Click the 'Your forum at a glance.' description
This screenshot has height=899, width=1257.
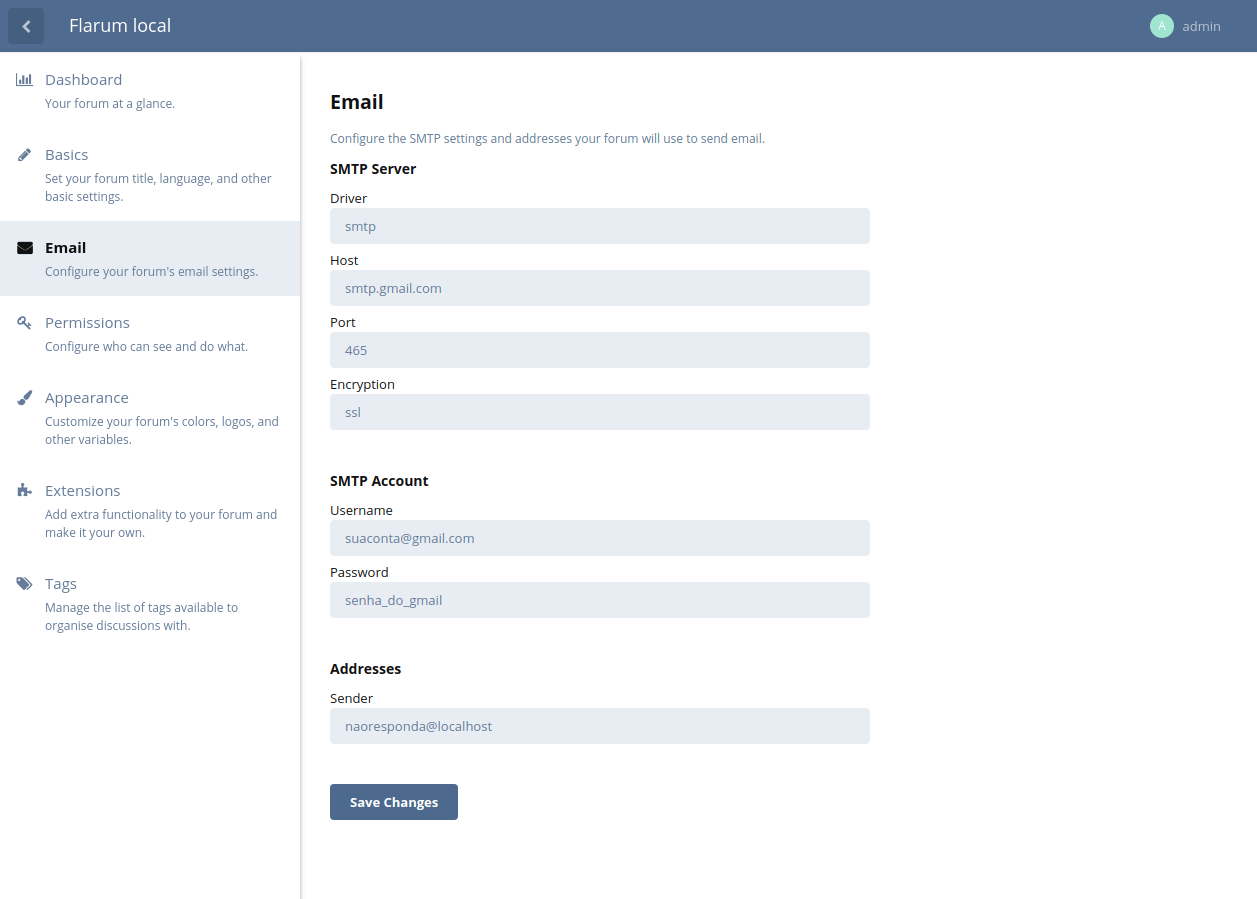click(110, 103)
